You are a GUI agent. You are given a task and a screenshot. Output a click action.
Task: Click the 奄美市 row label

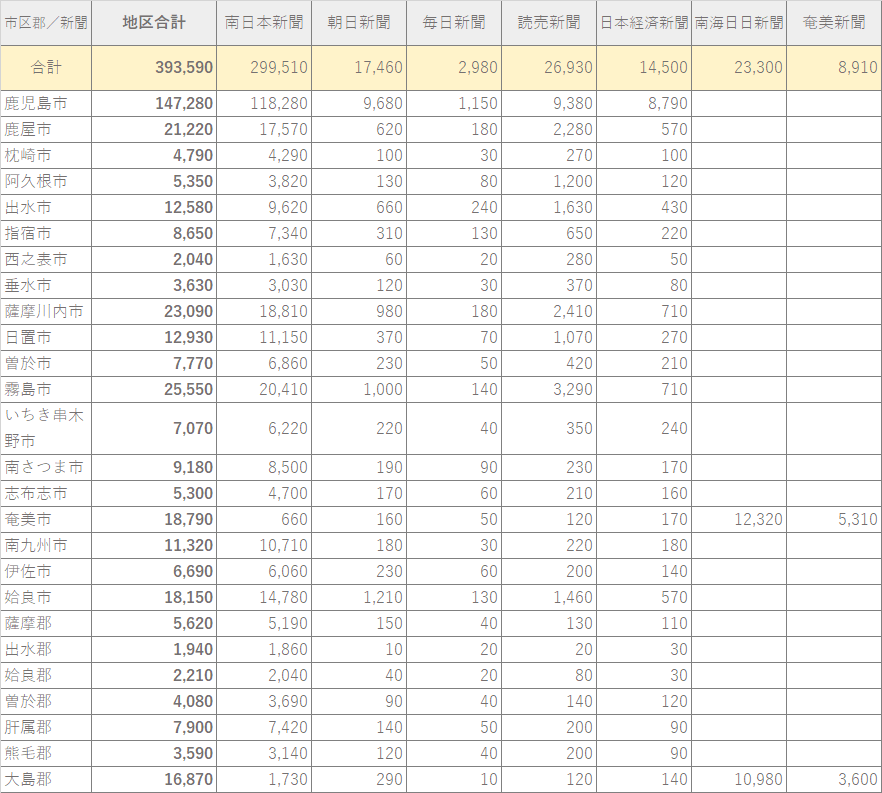[x=28, y=519]
